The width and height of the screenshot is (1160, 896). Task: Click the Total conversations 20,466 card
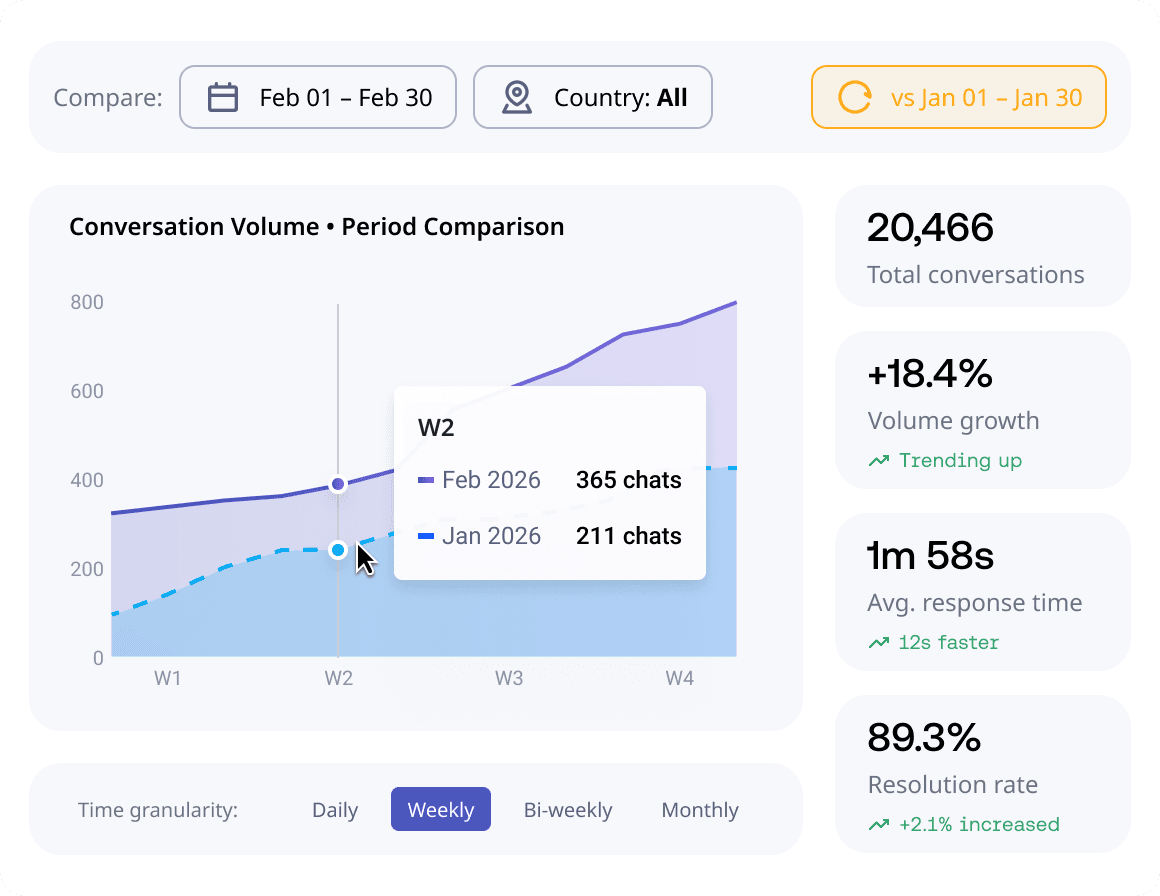[982, 246]
